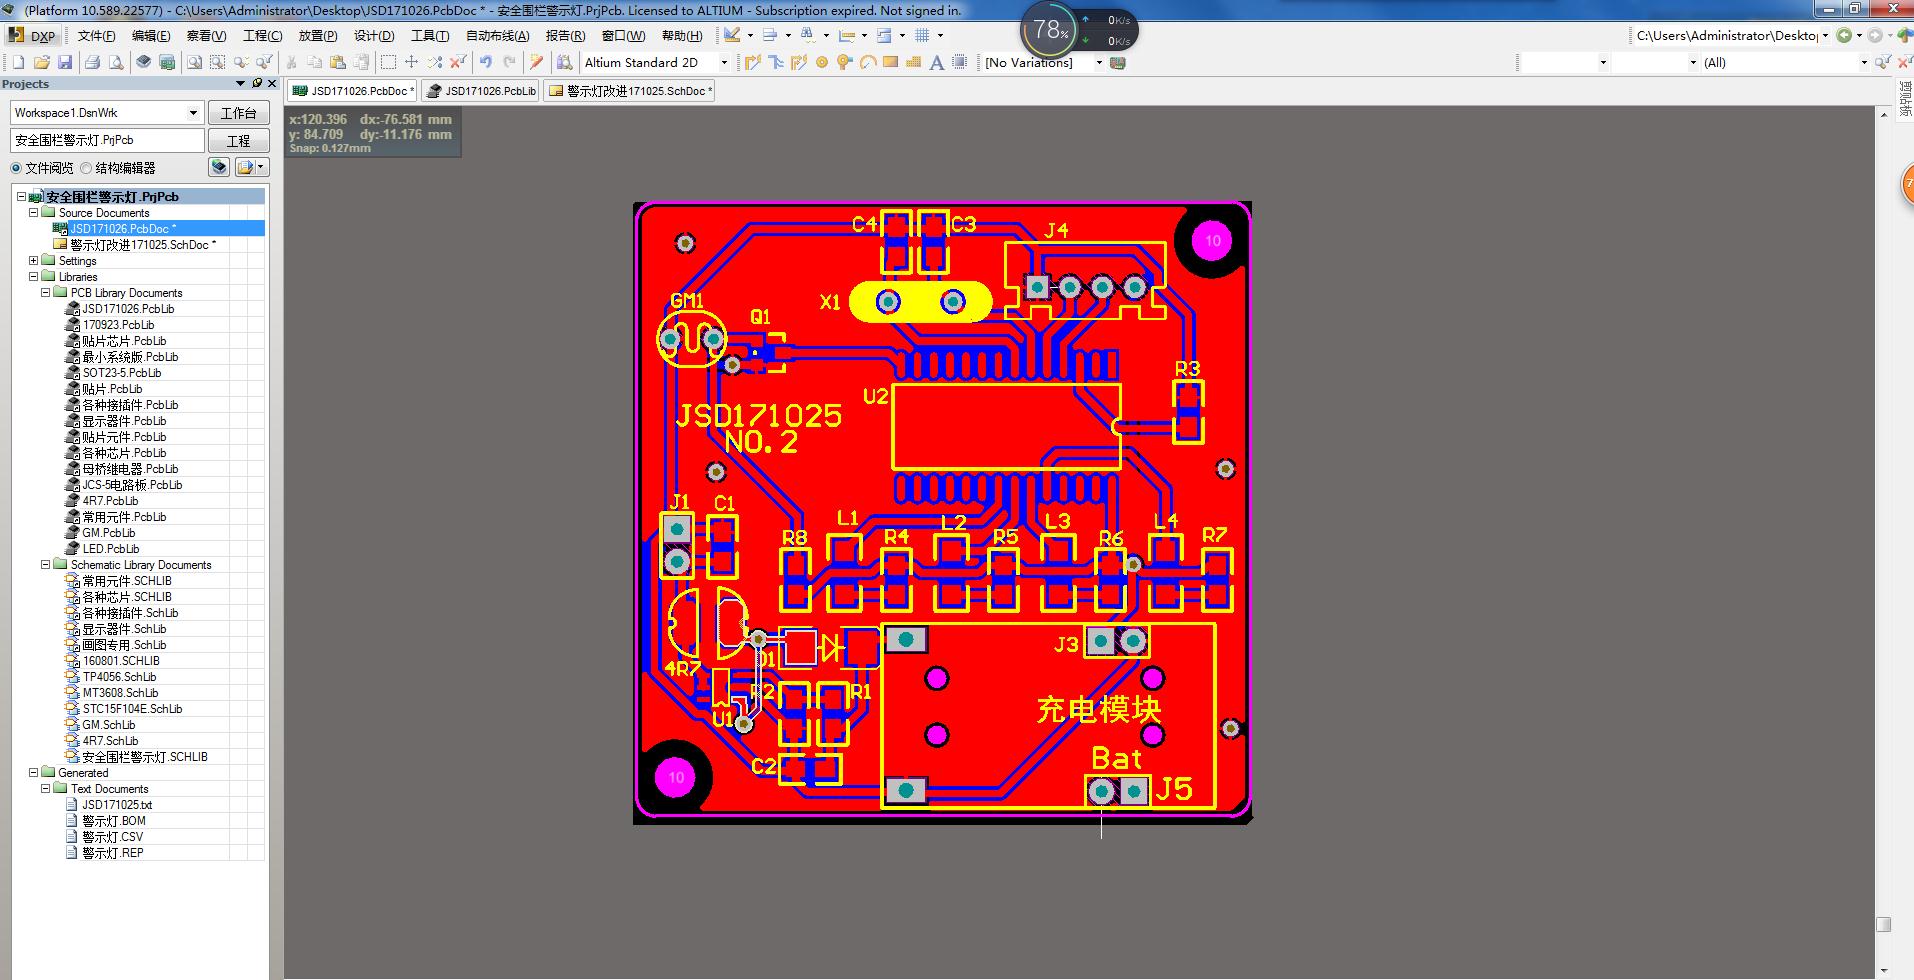Open the utility drawing tools icon
The height and width of the screenshot is (980, 1914).
coord(733,35)
